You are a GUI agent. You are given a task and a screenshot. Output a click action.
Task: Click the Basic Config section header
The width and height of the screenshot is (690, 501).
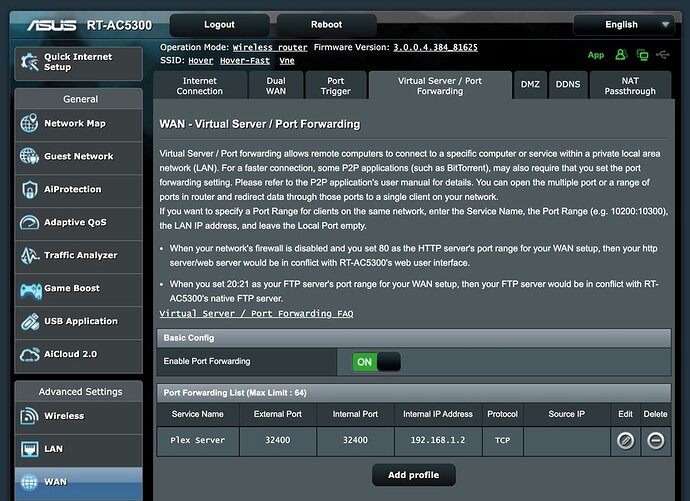[x=414, y=338]
